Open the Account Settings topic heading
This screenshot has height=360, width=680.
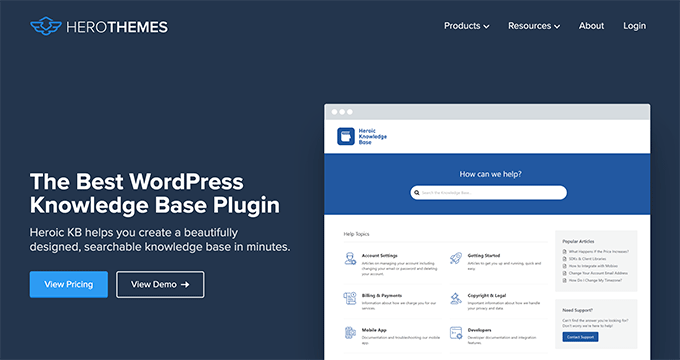tap(379, 256)
